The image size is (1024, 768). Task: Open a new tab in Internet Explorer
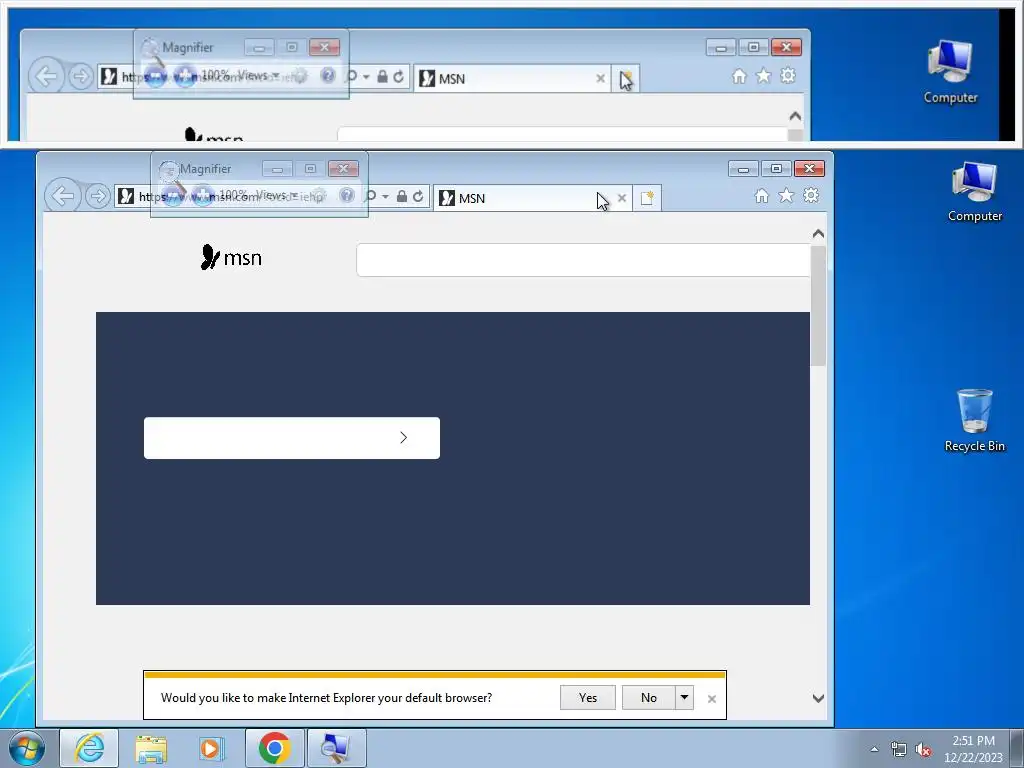point(647,198)
